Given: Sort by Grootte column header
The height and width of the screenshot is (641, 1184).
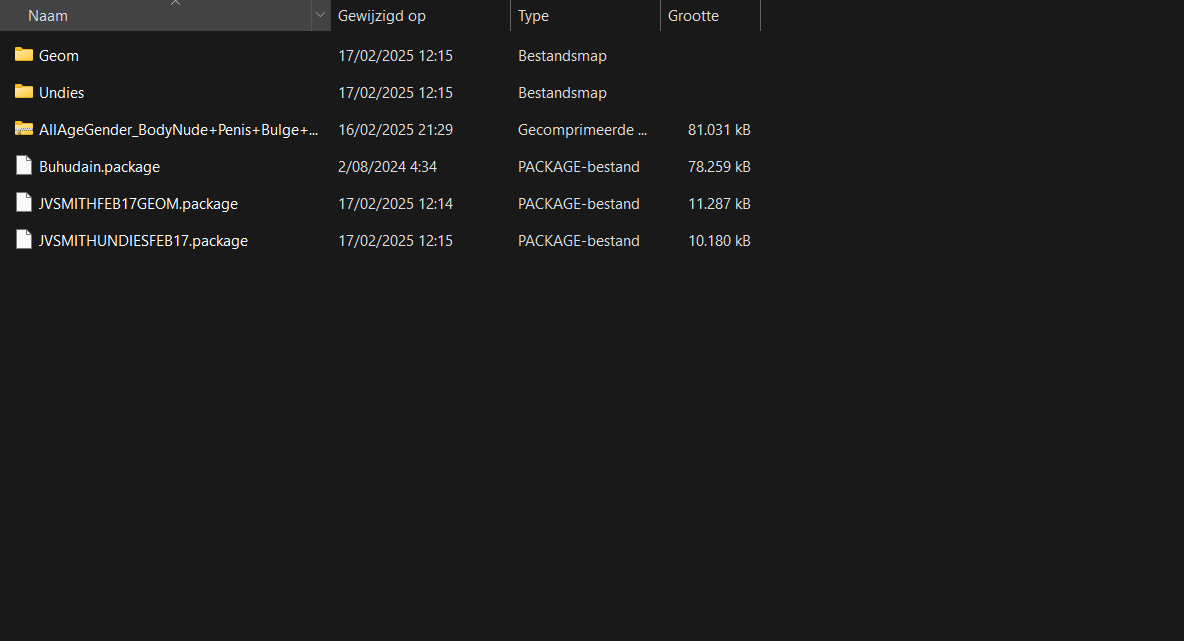Looking at the screenshot, I should [x=693, y=16].
